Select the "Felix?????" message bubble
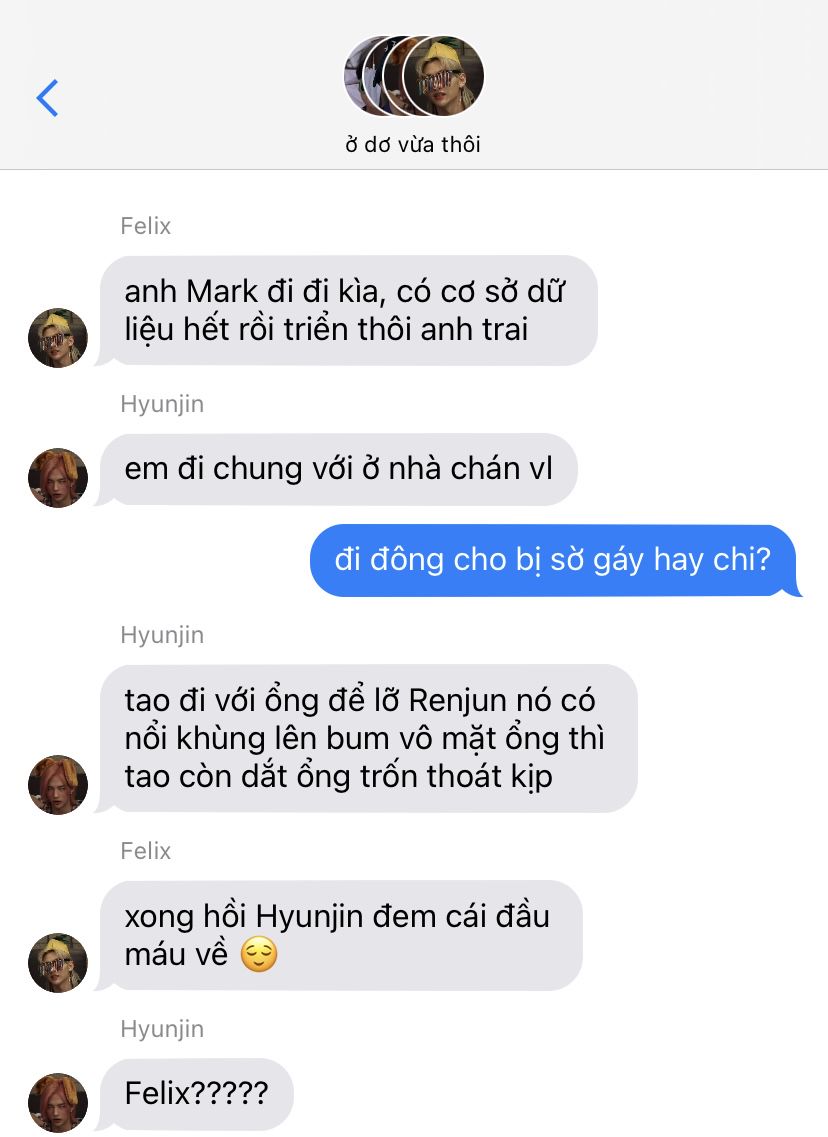 [x=196, y=1093]
